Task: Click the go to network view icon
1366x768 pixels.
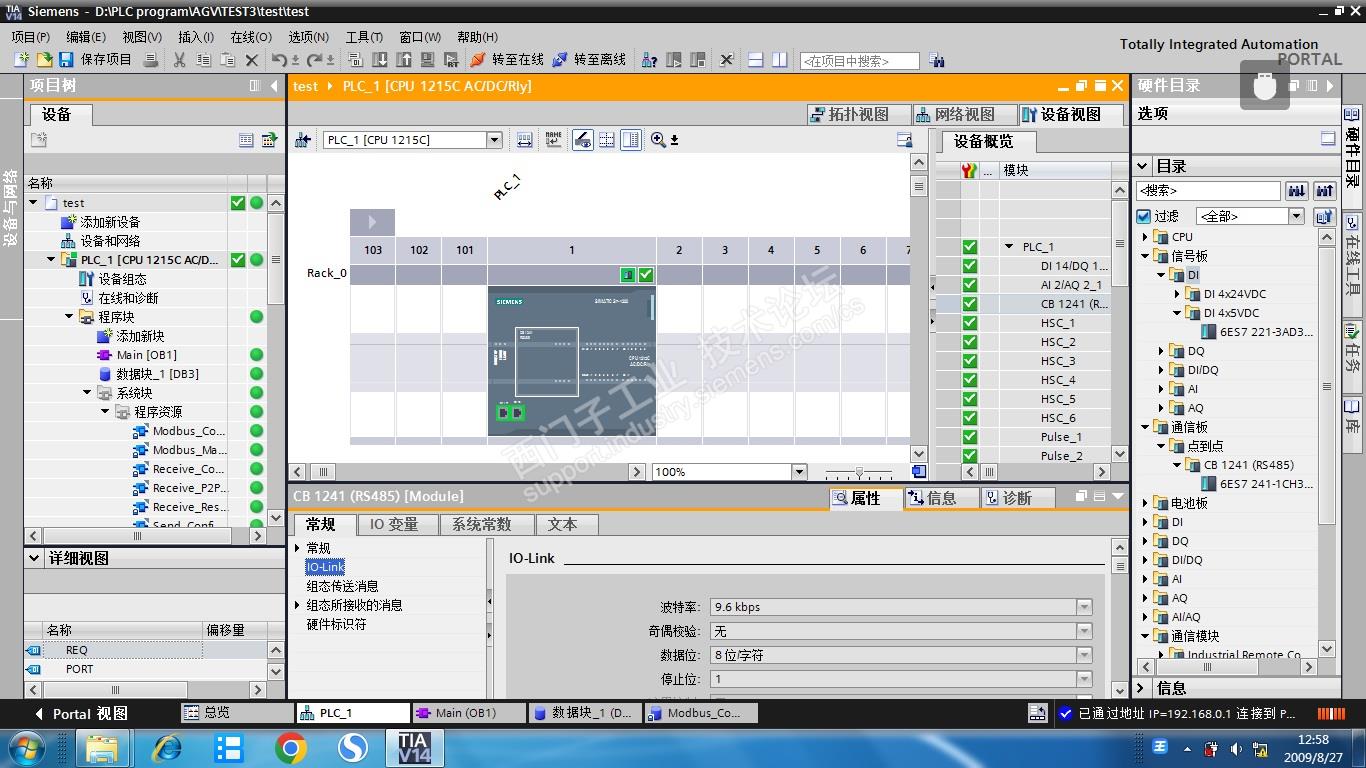Action: pyautogui.click(x=302, y=140)
